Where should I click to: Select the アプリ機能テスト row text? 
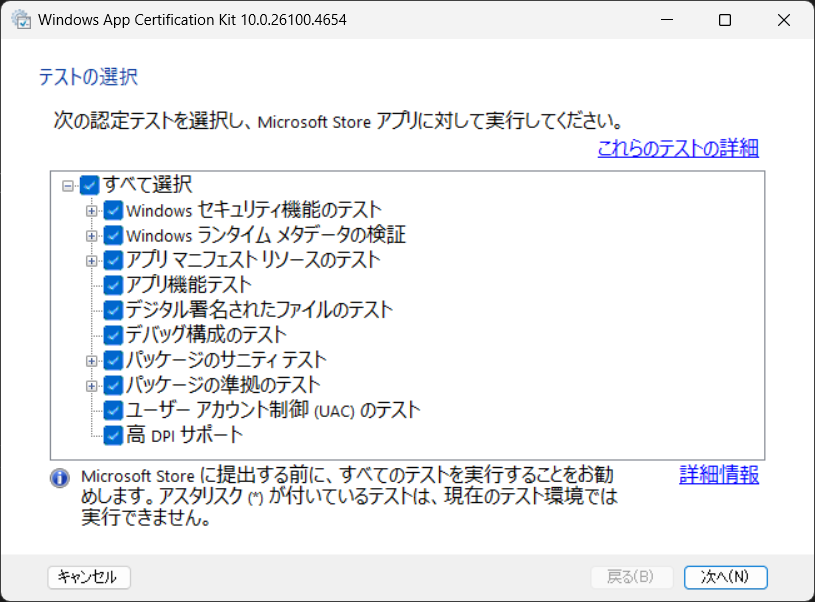click(188, 285)
